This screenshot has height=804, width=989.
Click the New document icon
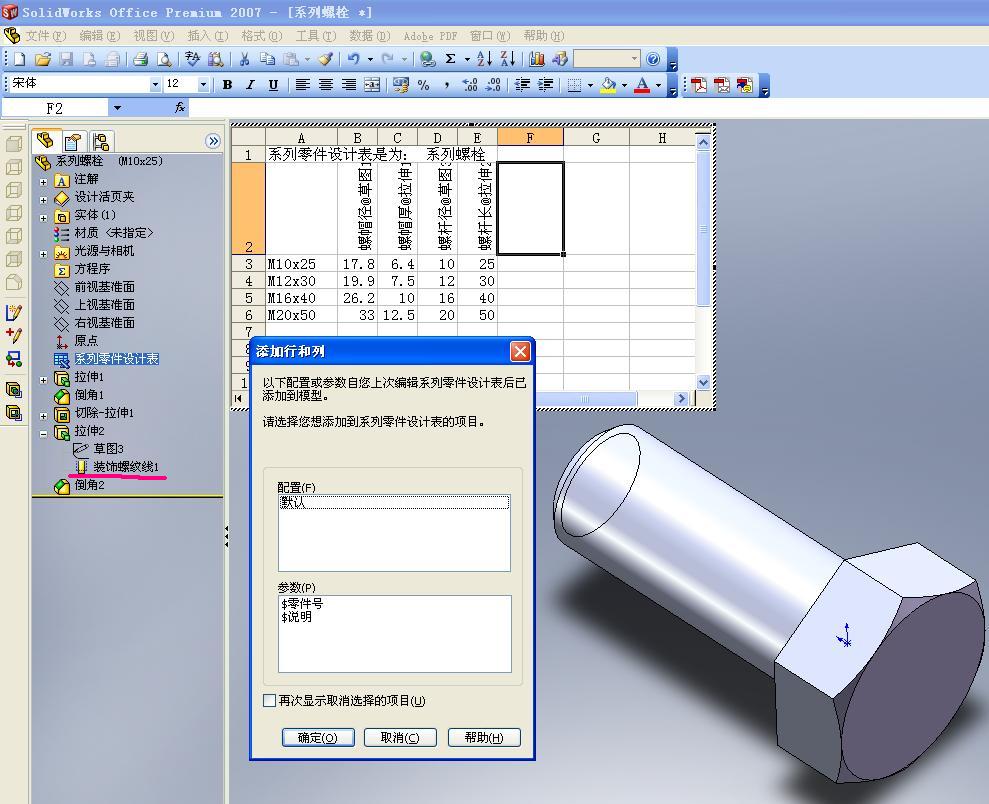(20, 59)
